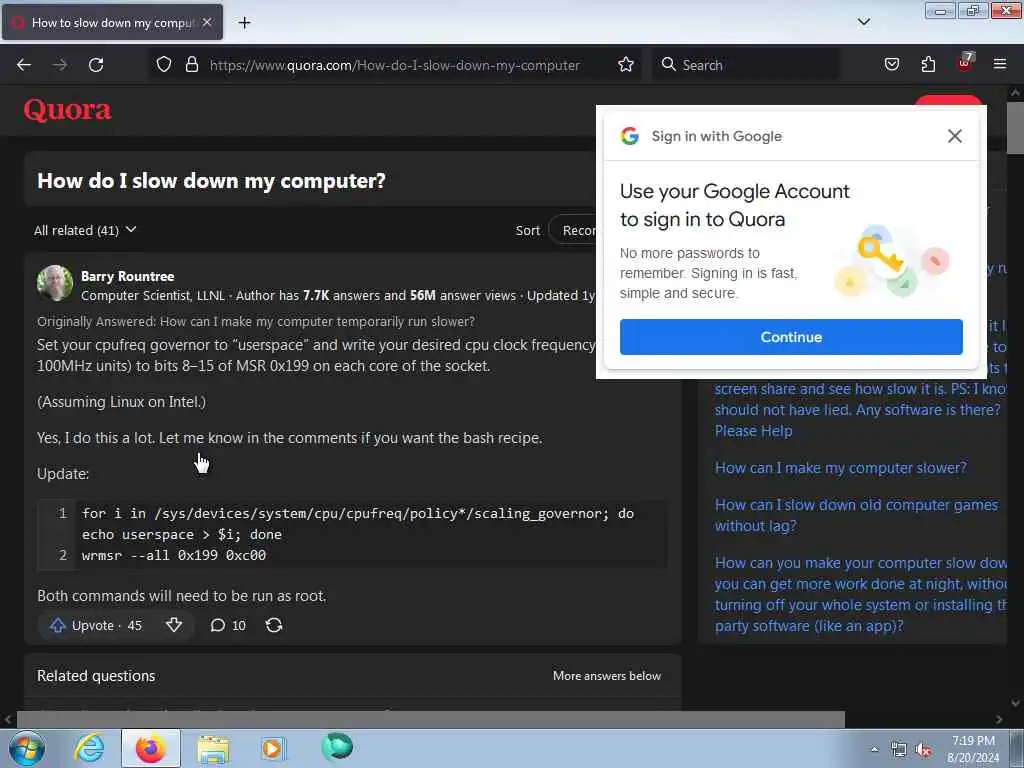Expand the All related (41) filter

[x=85, y=230]
